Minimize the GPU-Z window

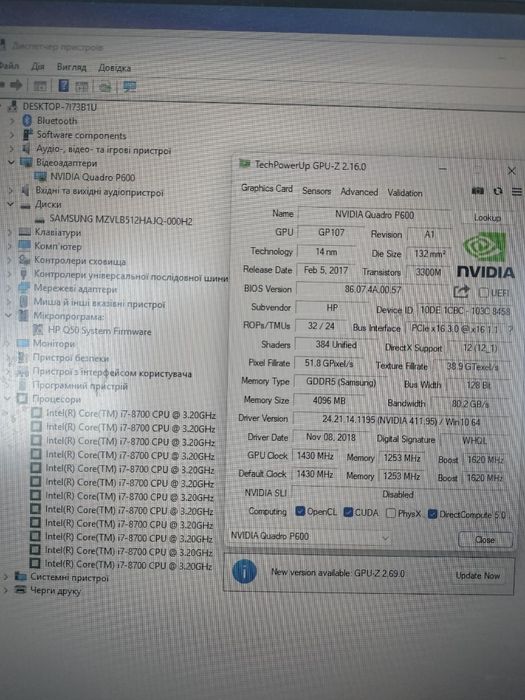pos(443,169)
